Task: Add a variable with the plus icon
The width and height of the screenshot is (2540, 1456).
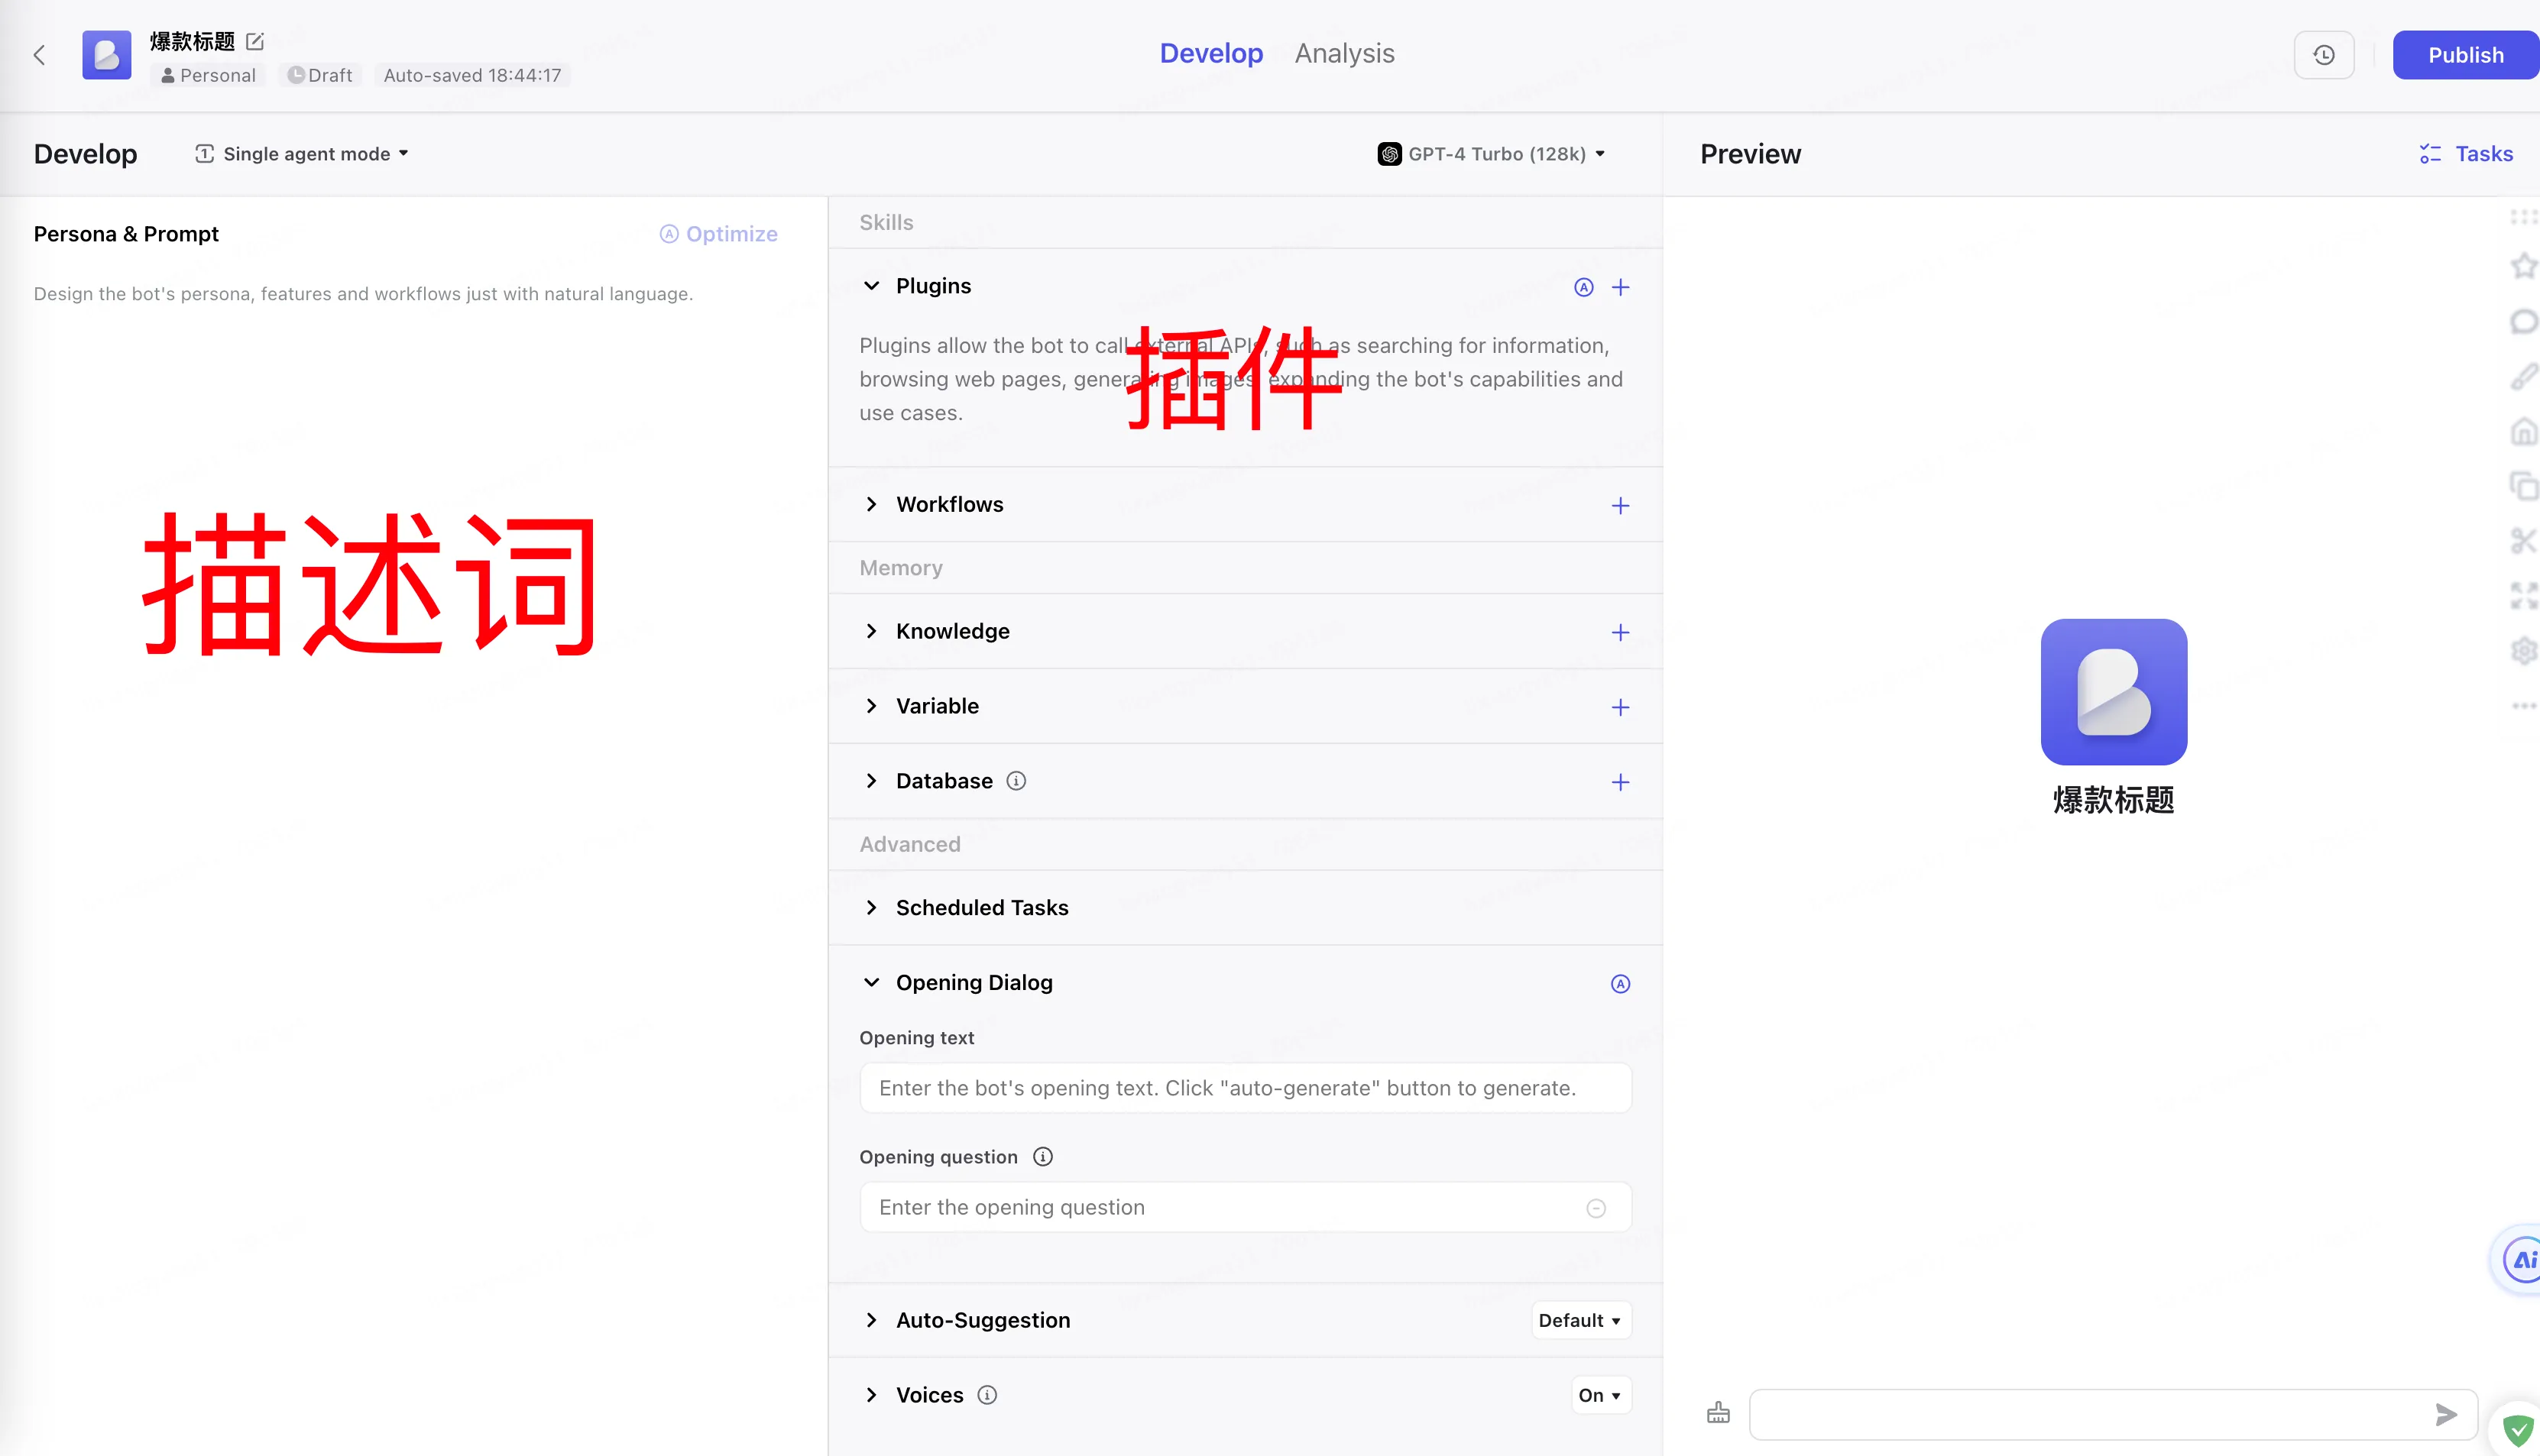Action: pos(1620,708)
